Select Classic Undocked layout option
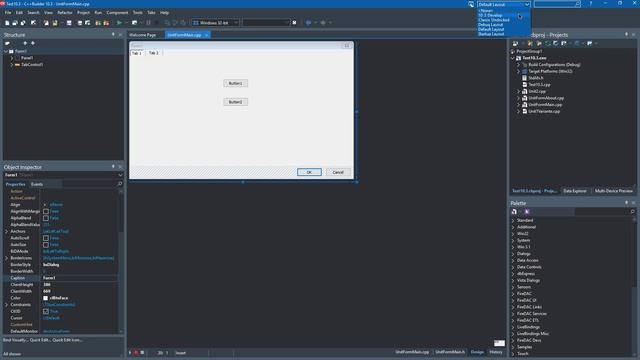This screenshot has width=640, height=360. (x=493, y=20)
